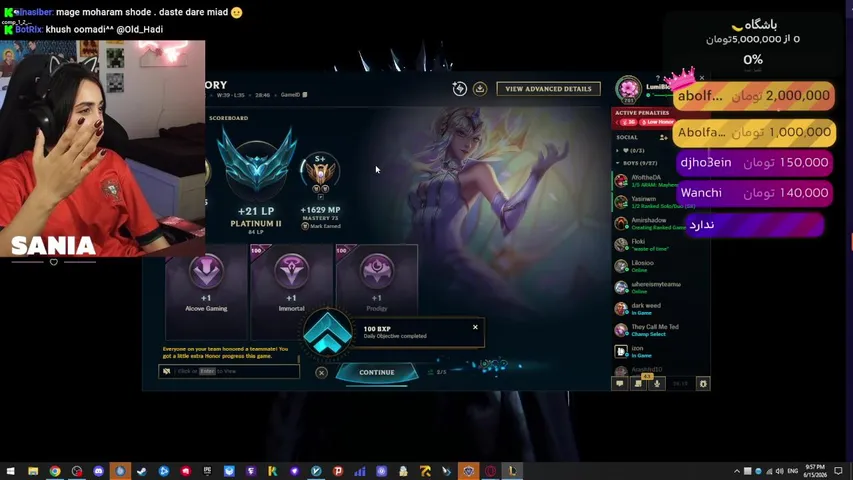Open friend Lilosioo in list

click(661, 266)
